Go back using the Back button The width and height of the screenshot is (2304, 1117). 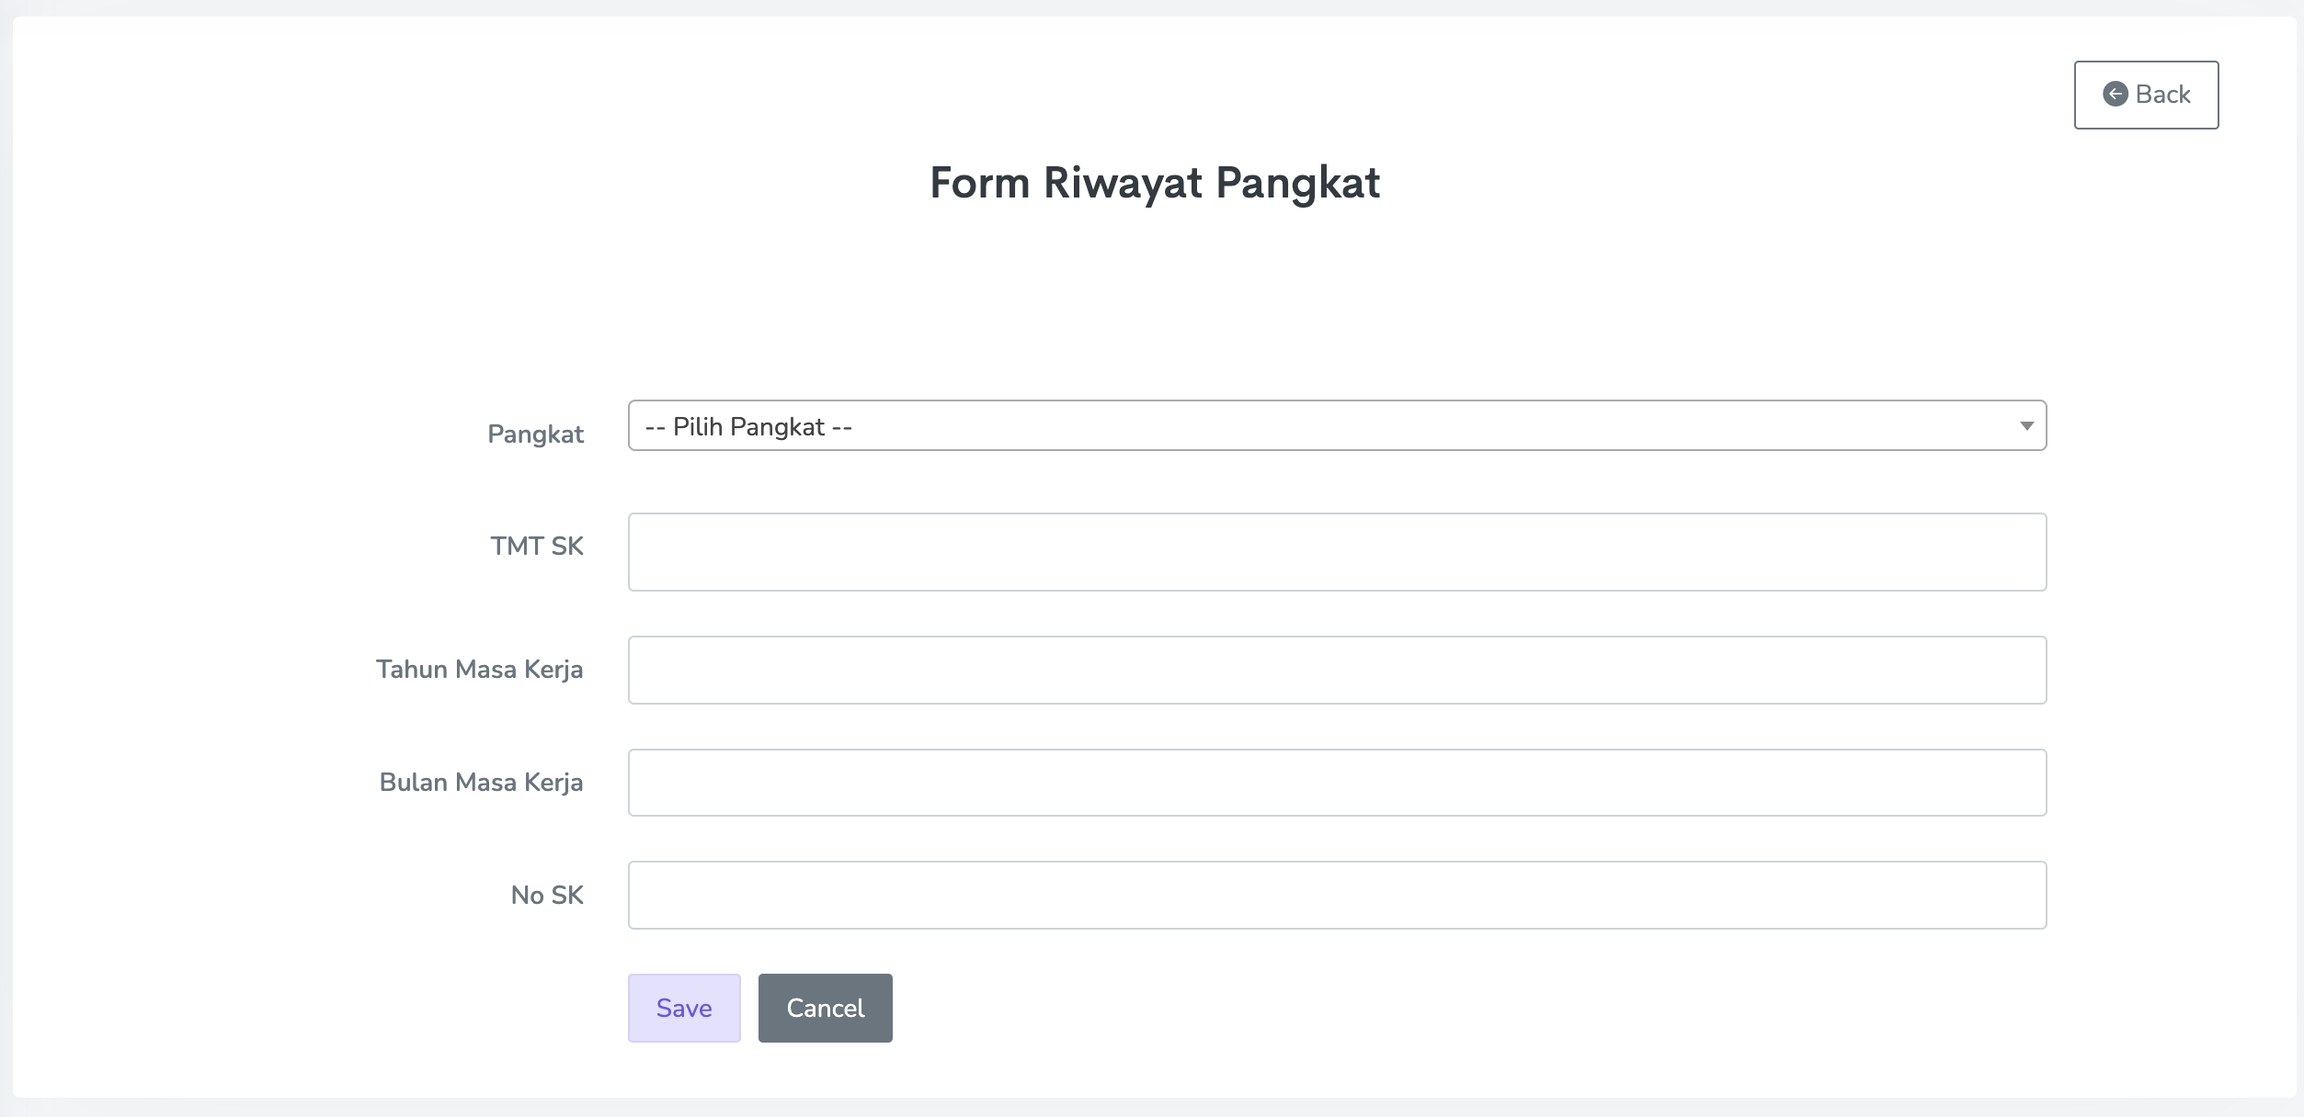click(x=2145, y=95)
